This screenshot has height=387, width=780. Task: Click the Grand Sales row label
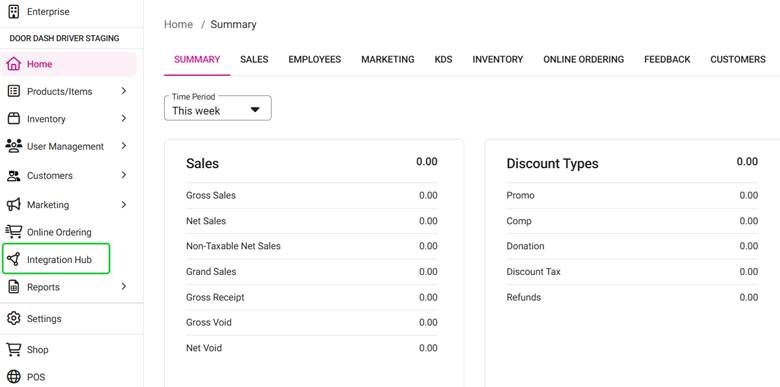point(211,272)
